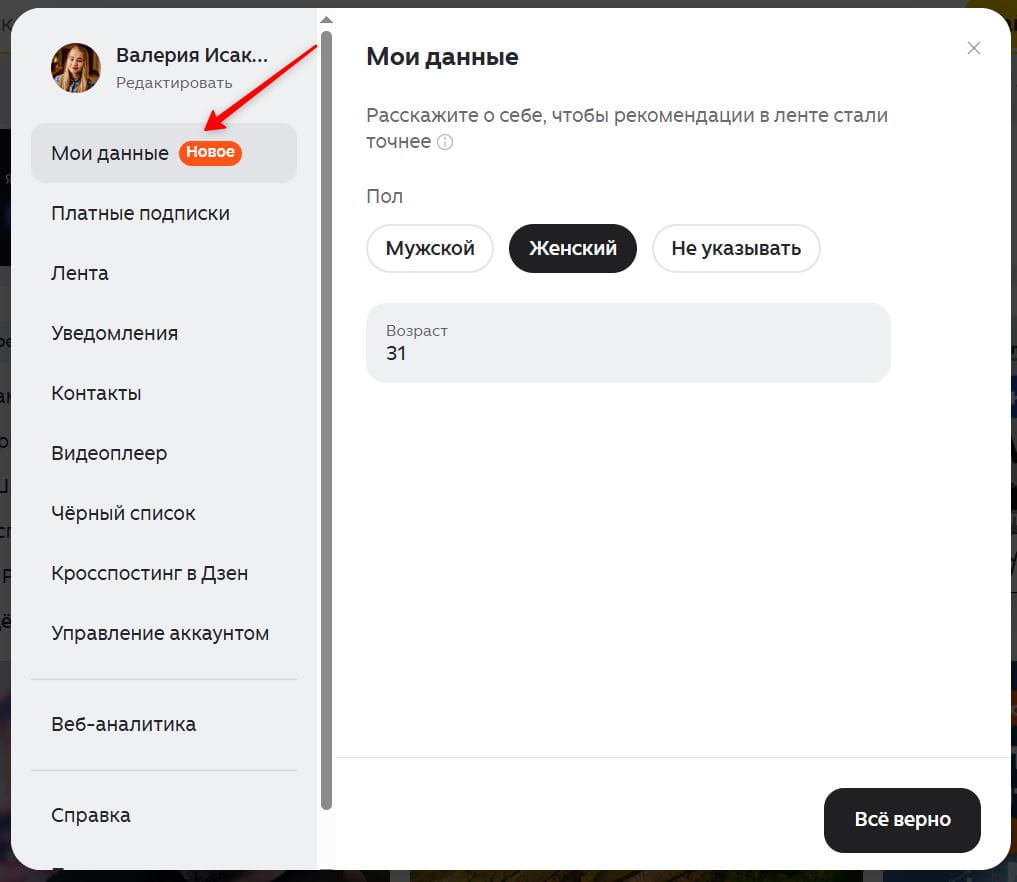Viewport: 1017px width, 882px height.
Task: Click the orange 'Новое' badge
Action: click(x=210, y=152)
